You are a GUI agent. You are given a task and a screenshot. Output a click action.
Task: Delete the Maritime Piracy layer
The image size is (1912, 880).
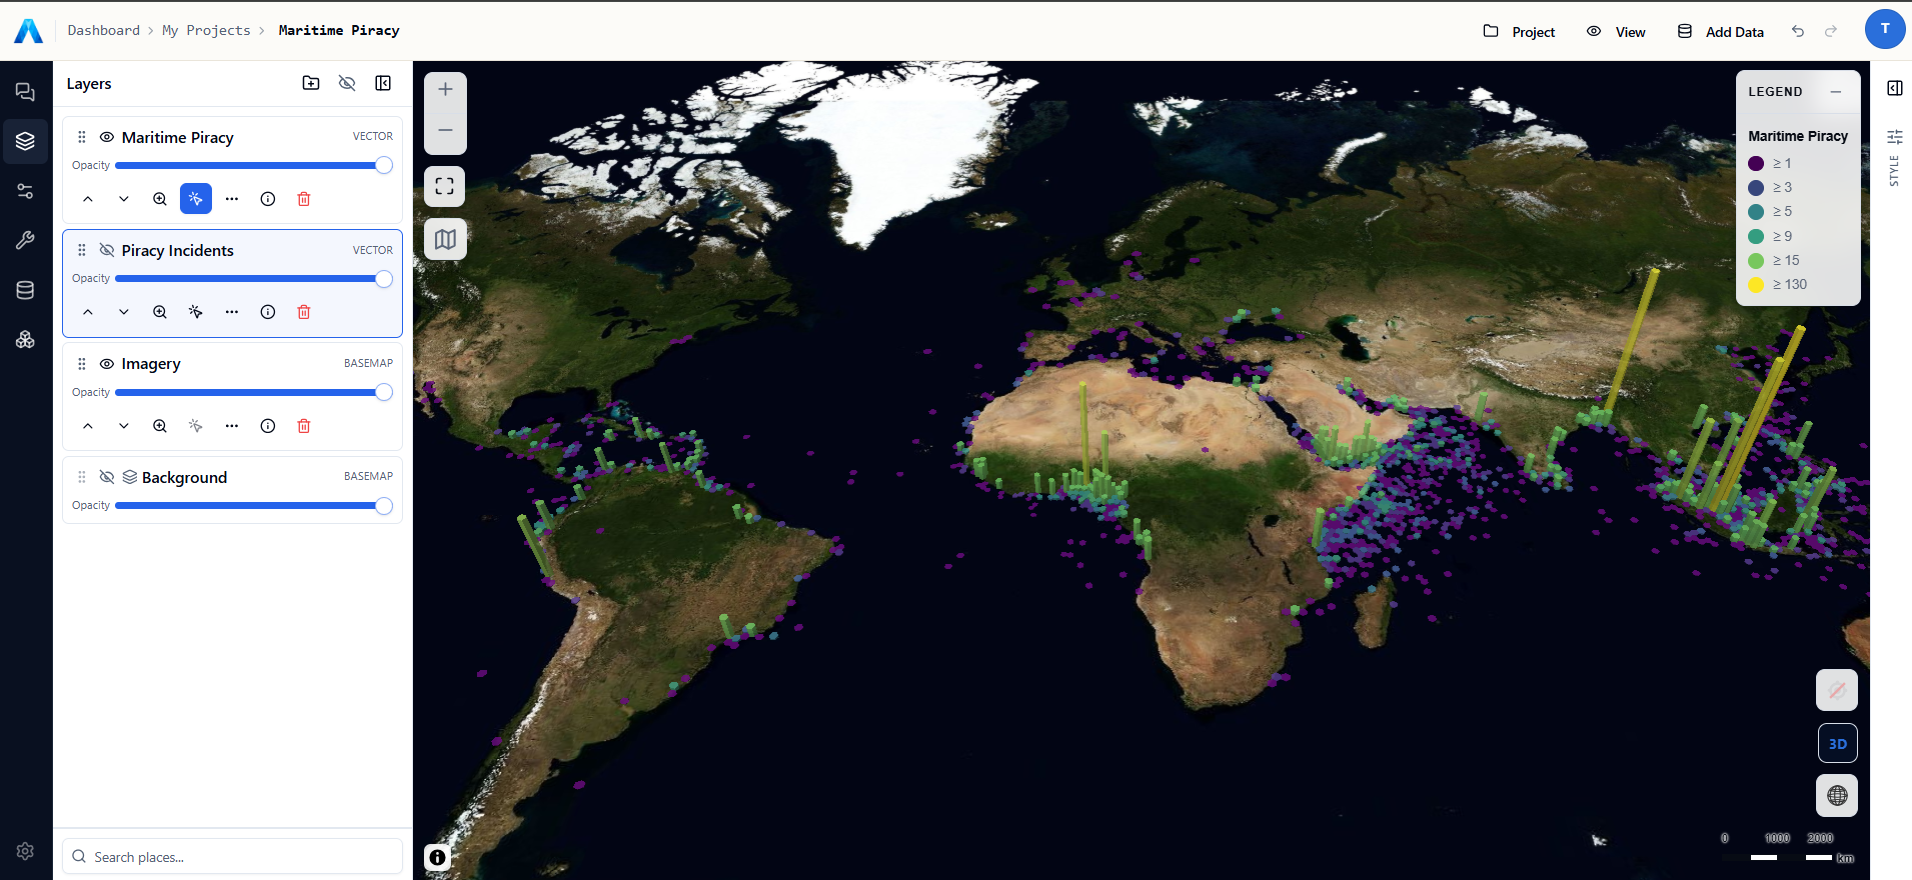[x=304, y=199]
